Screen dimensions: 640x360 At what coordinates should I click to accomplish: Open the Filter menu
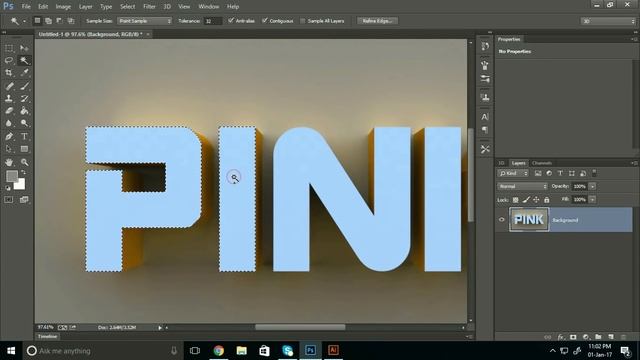pos(149,7)
